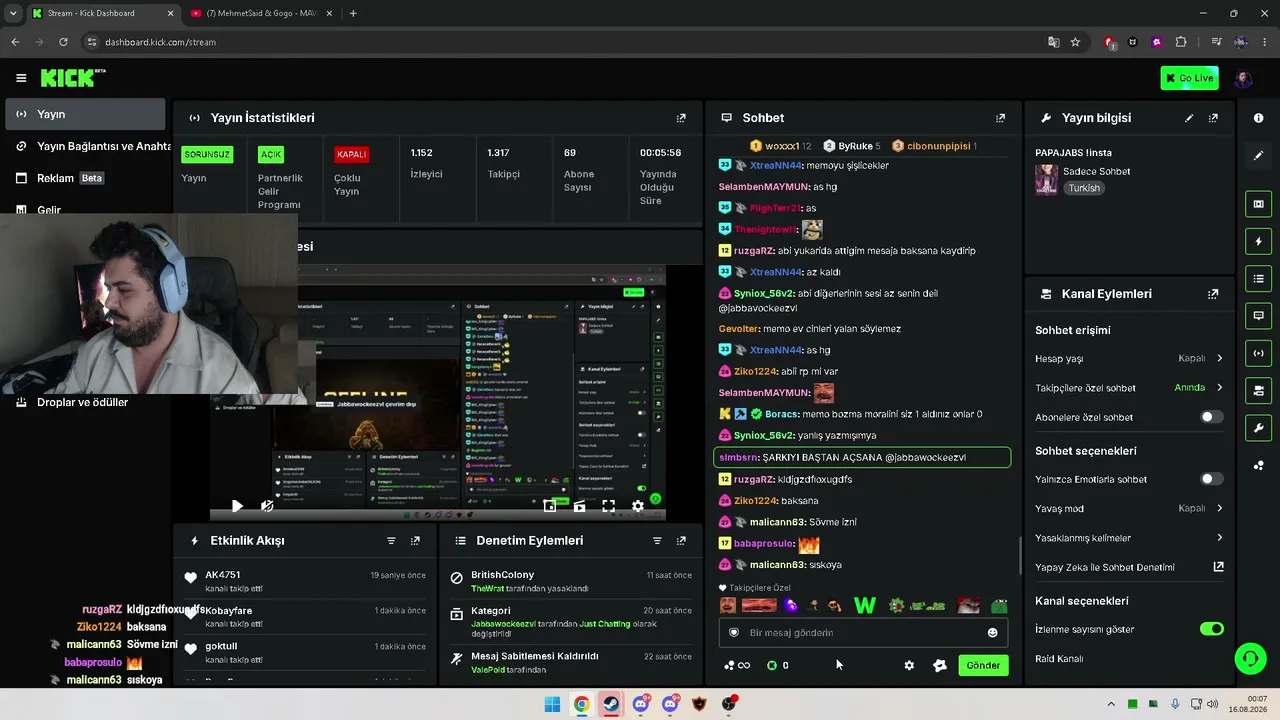
Task: Enter fullscreen on stream preview
Action: coord(608,507)
